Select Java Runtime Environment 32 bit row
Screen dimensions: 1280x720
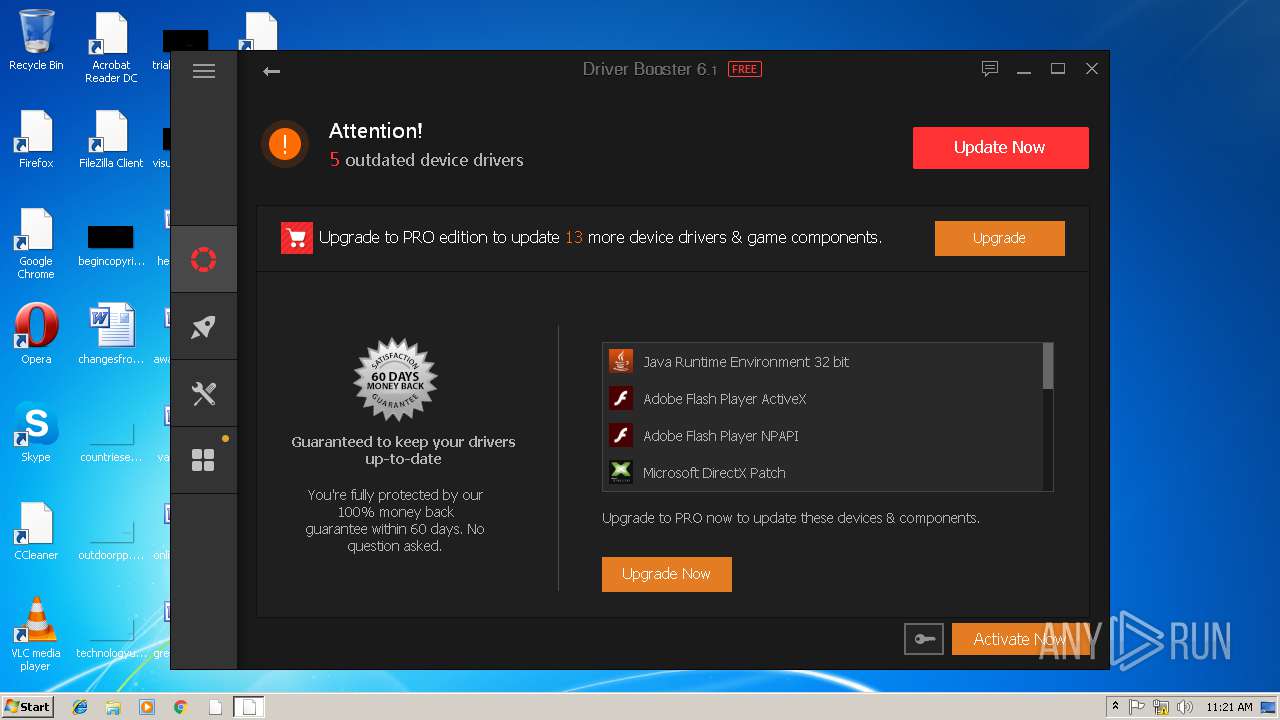[x=822, y=362]
